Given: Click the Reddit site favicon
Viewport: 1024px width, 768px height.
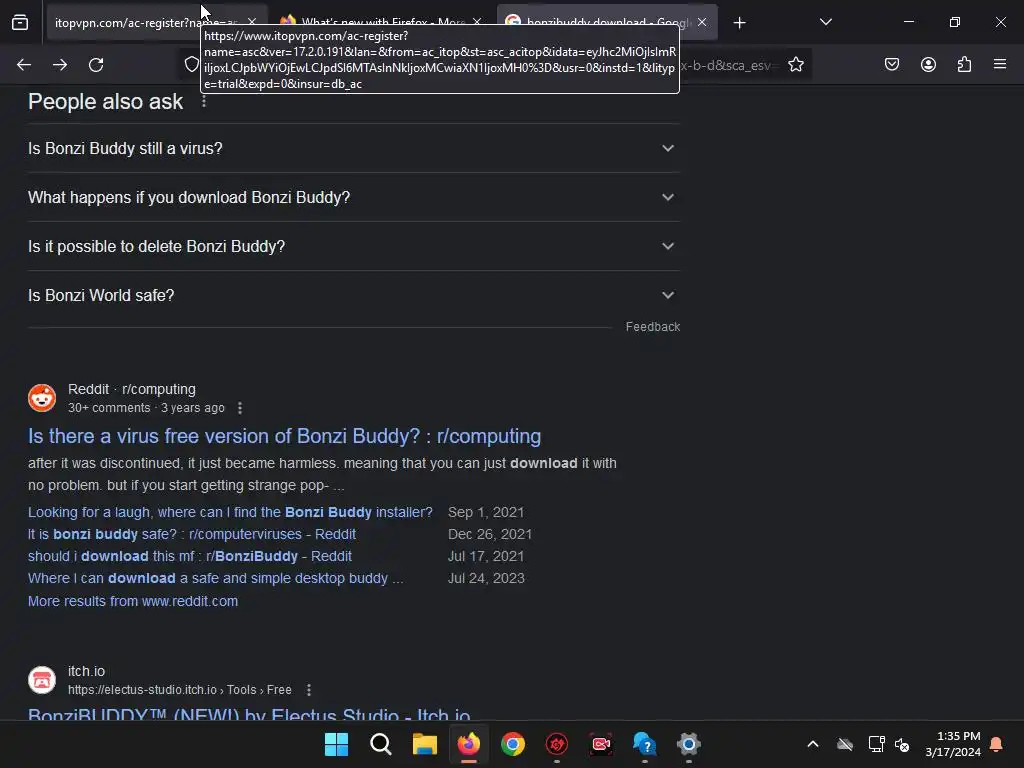Looking at the screenshot, I should tap(42, 398).
